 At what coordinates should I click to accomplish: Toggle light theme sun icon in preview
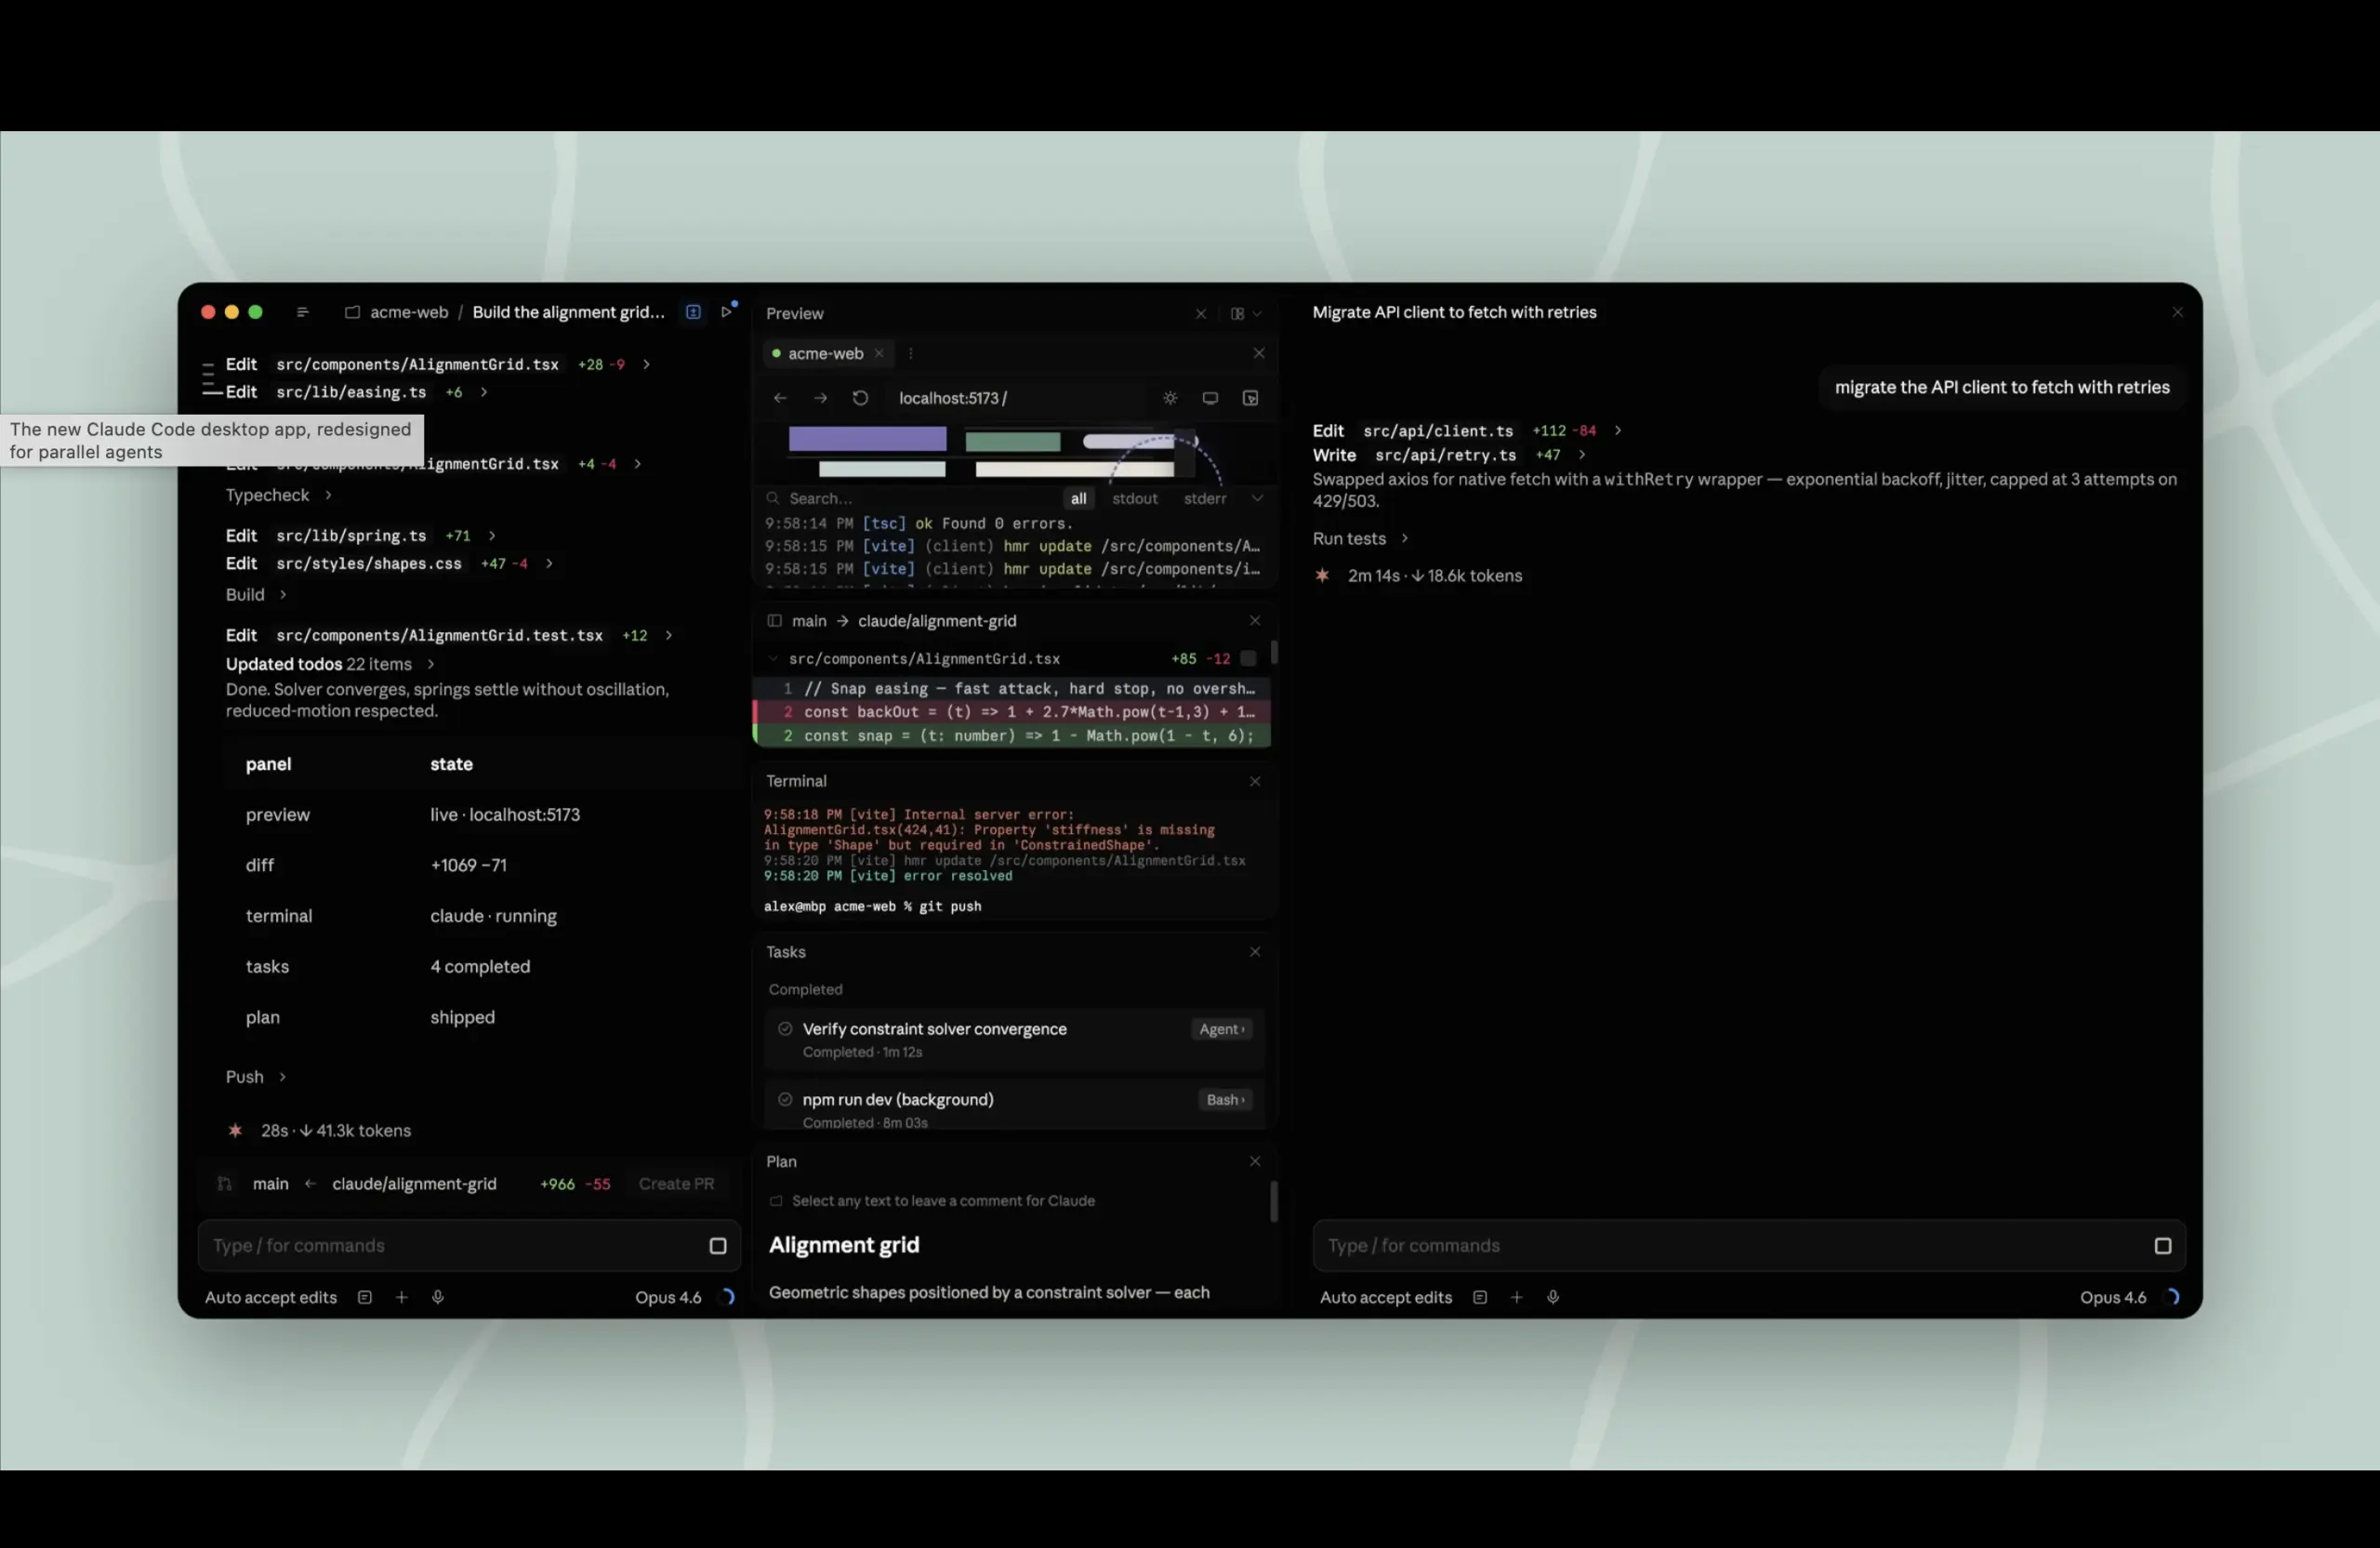(x=1170, y=398)
